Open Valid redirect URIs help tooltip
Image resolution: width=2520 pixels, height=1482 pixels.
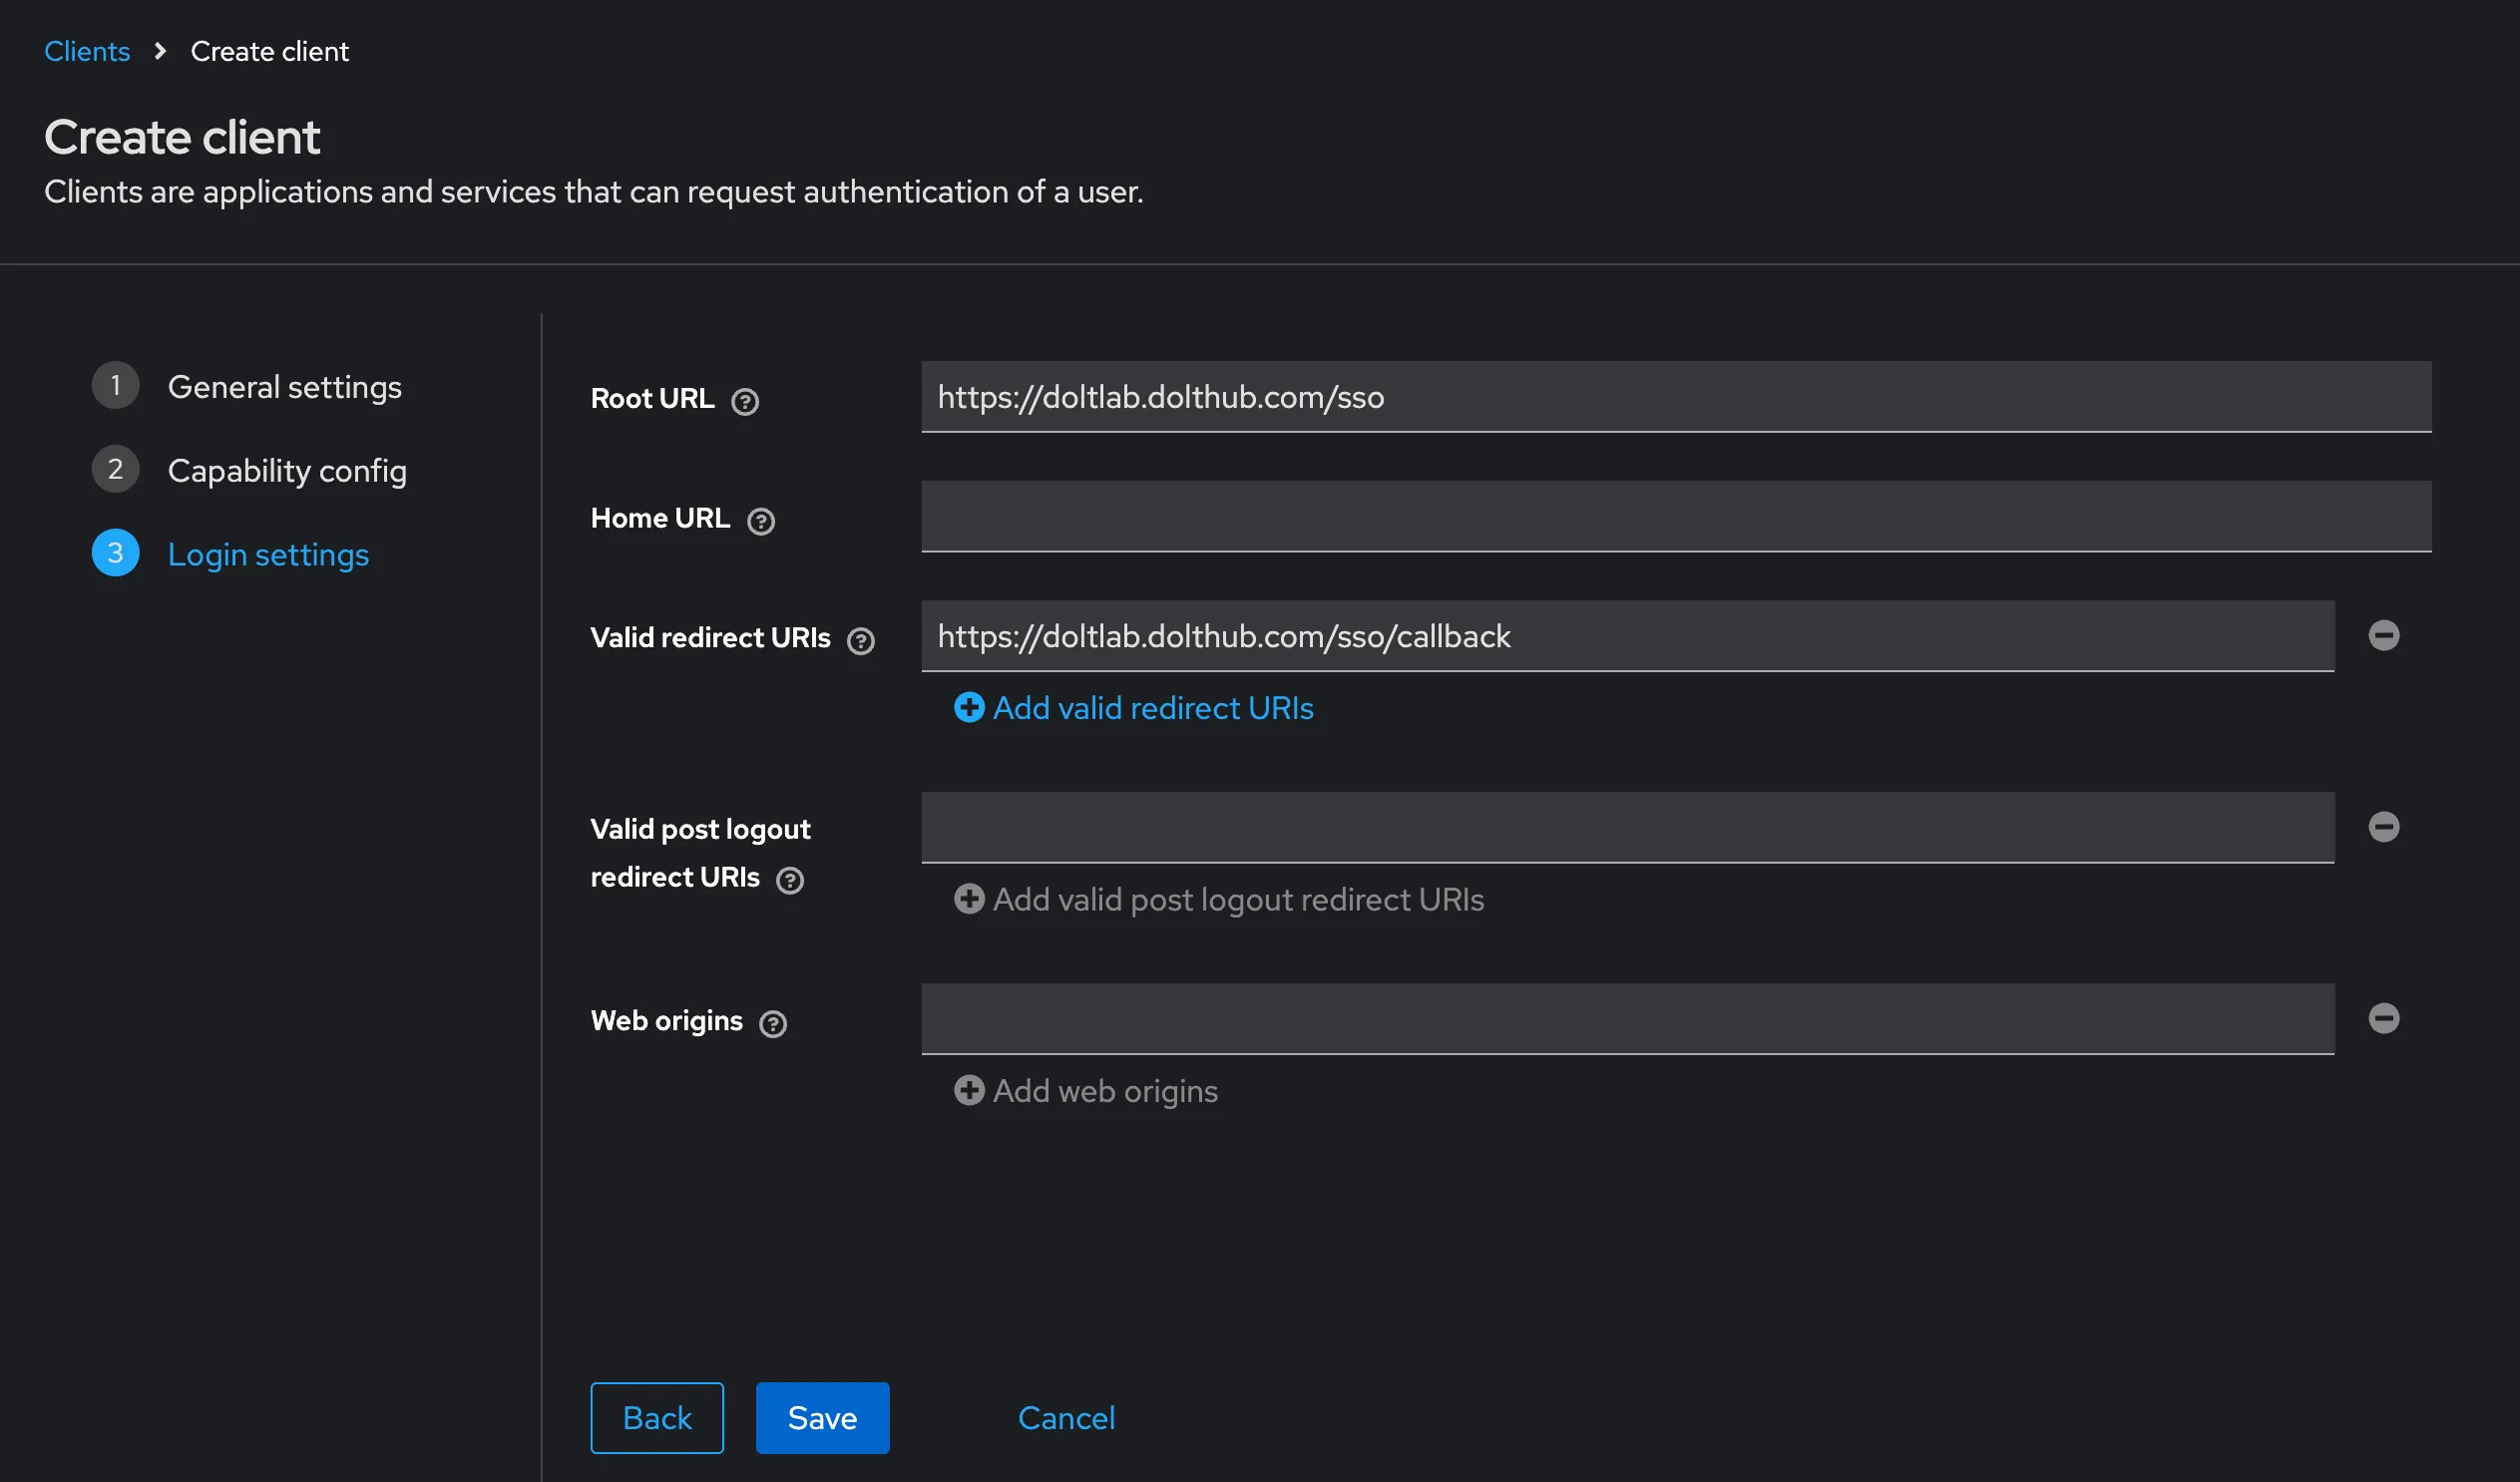click(x=861, y=641)
